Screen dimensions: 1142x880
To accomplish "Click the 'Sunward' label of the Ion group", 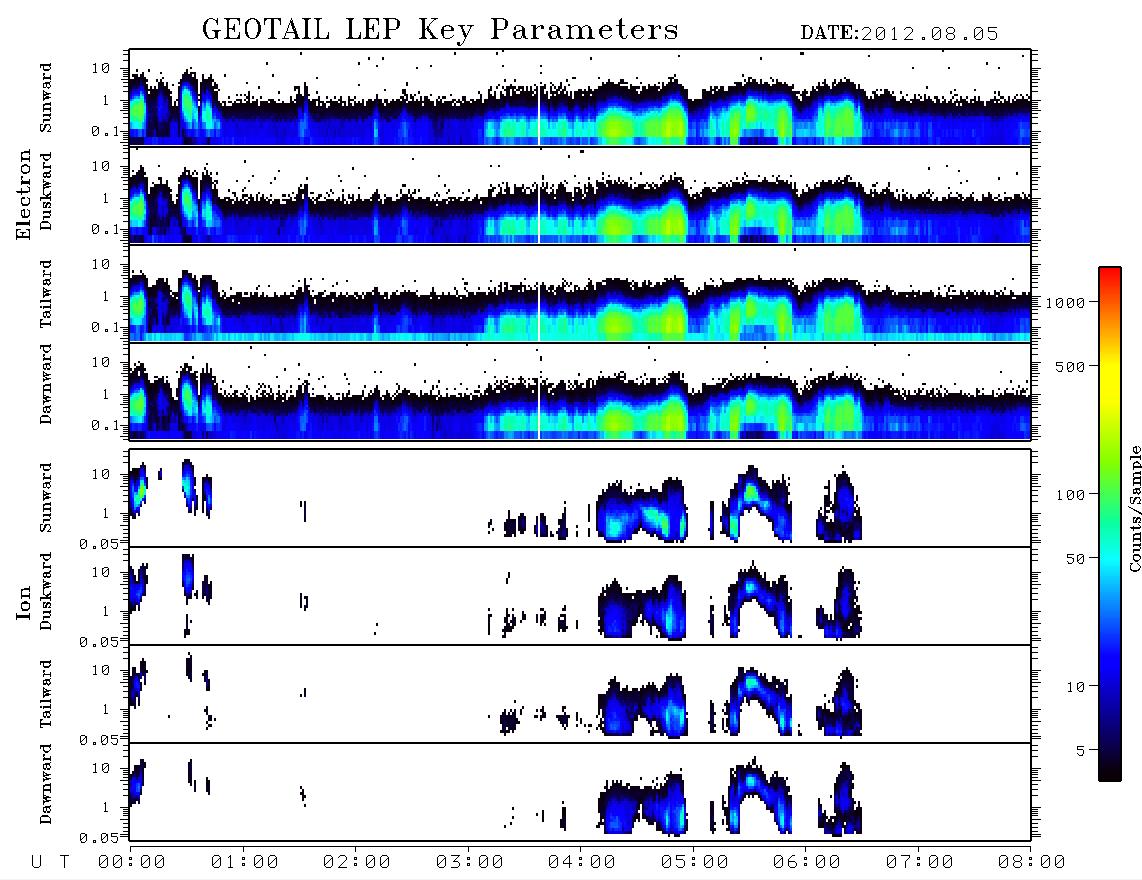I will [46, 498].
